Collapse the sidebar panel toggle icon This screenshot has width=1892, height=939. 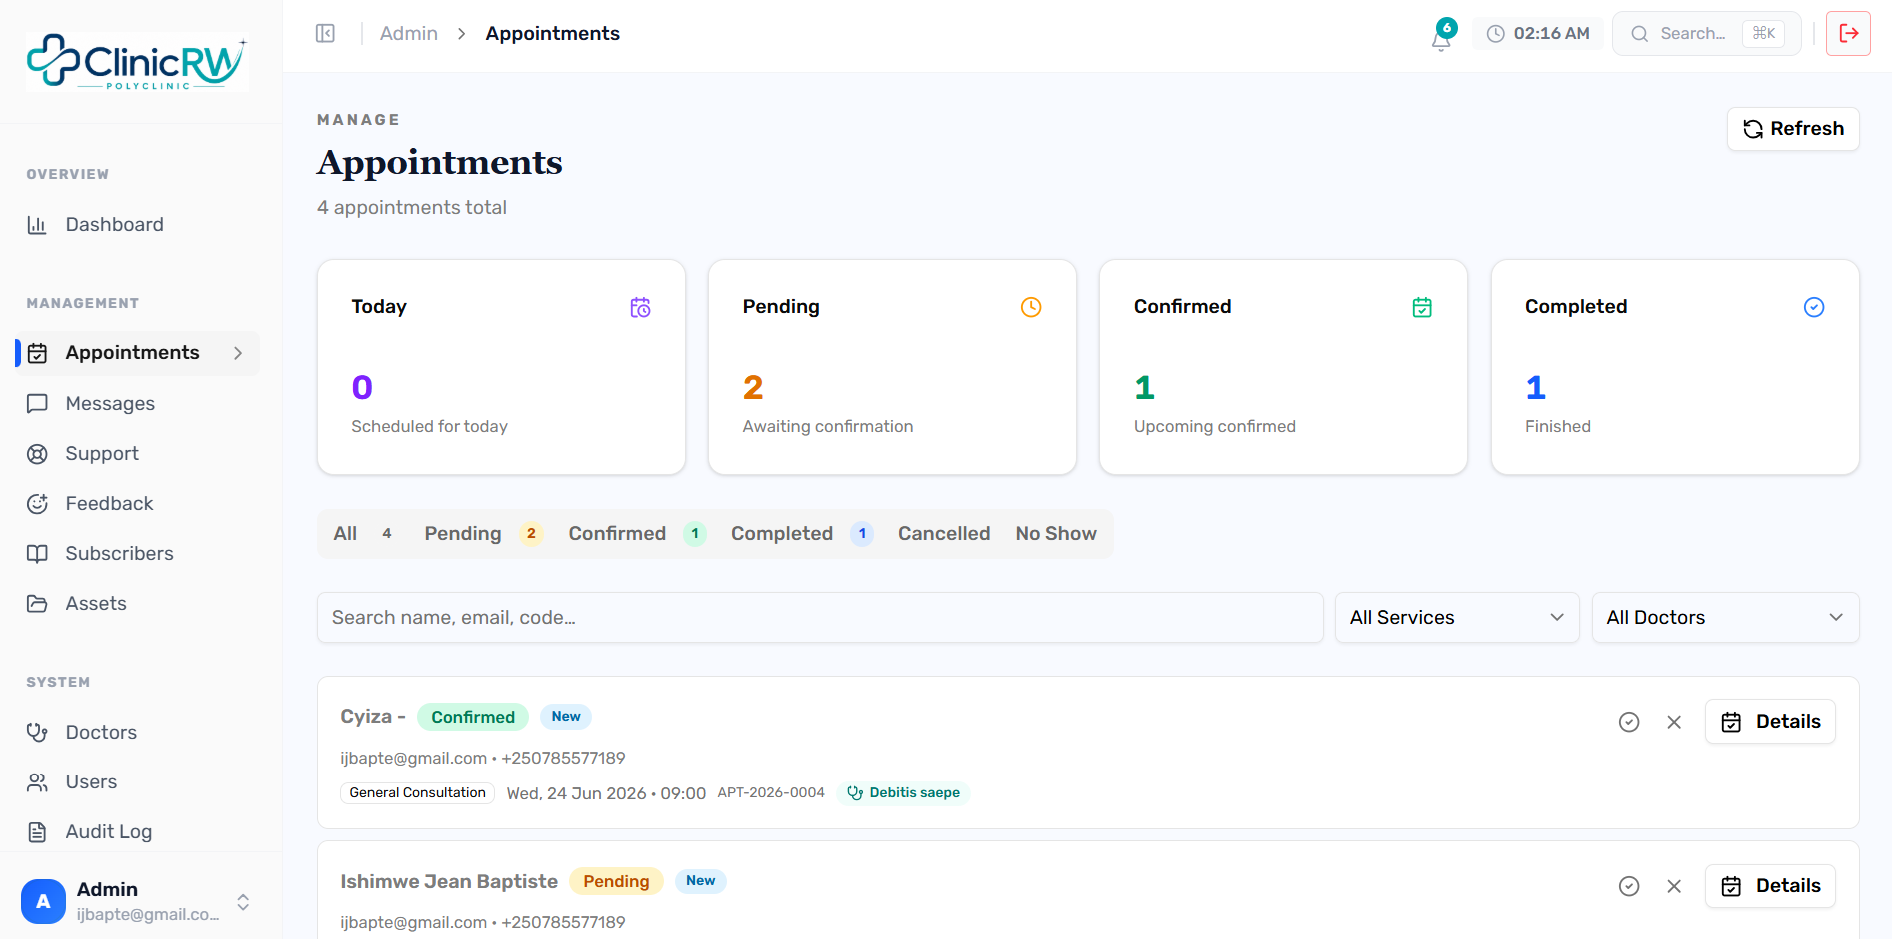(x=325, y=33)
